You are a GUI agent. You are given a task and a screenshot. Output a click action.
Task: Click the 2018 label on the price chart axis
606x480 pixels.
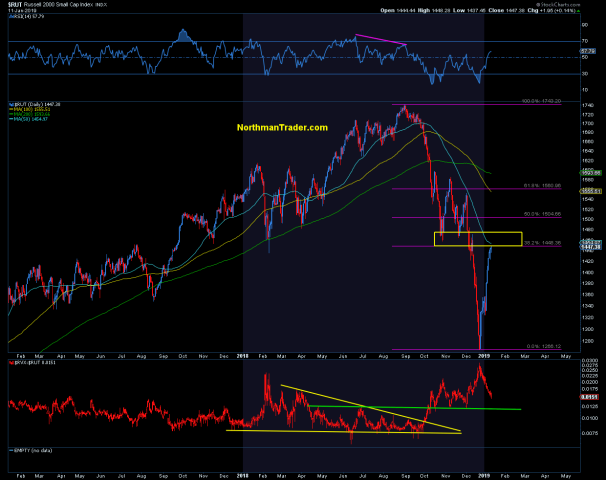point(242,356)
